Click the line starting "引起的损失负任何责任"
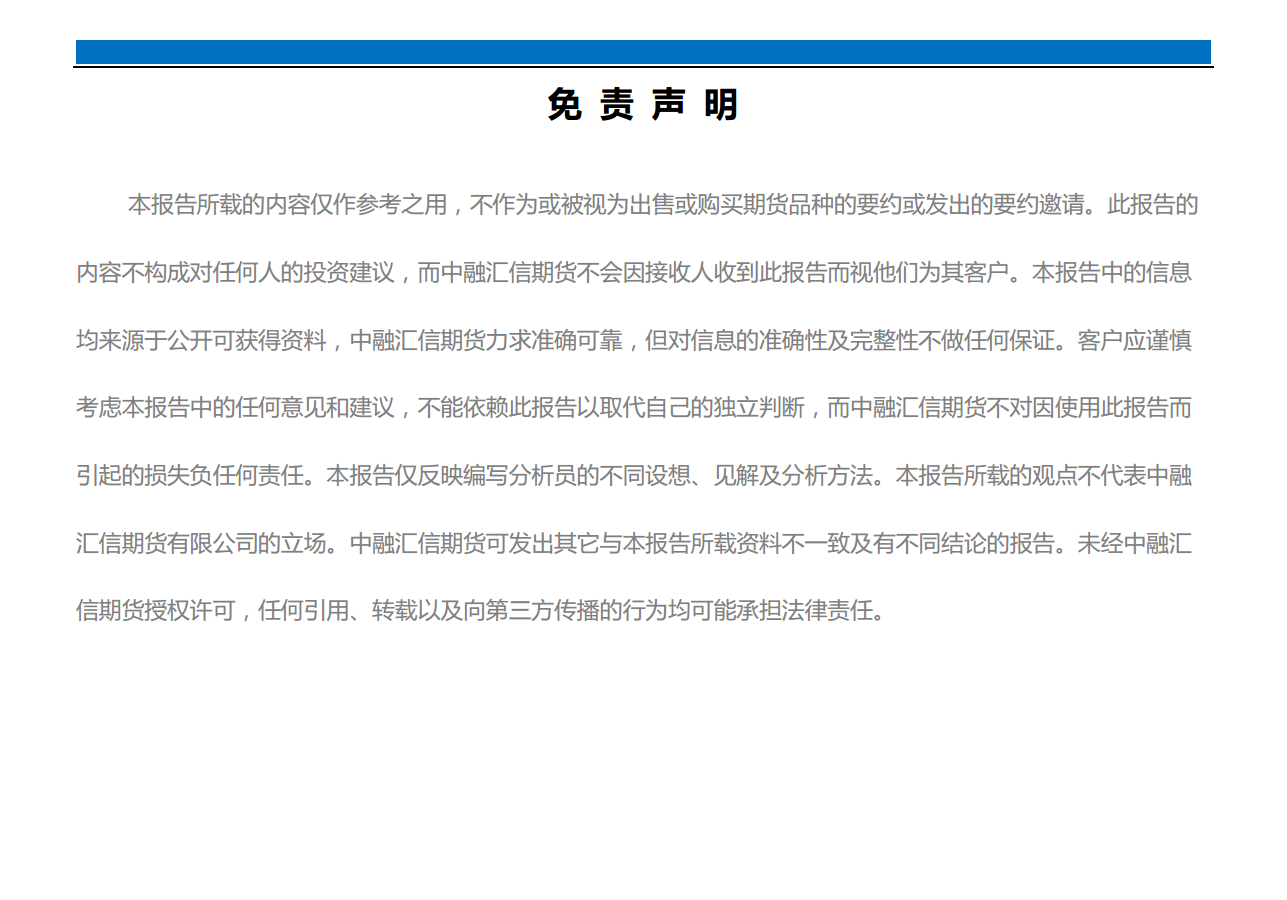The image size is (1287, 900). [634, 476]
